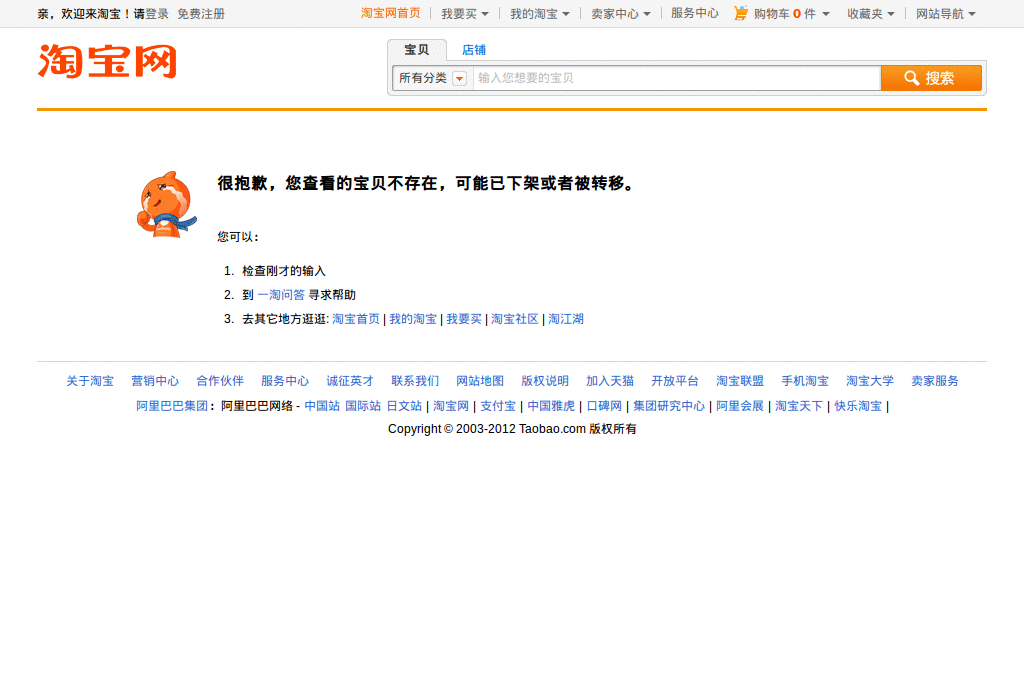Switch to the 店铺 search tab
Screen dimensions: 1024x680
[x=473, y=50]
